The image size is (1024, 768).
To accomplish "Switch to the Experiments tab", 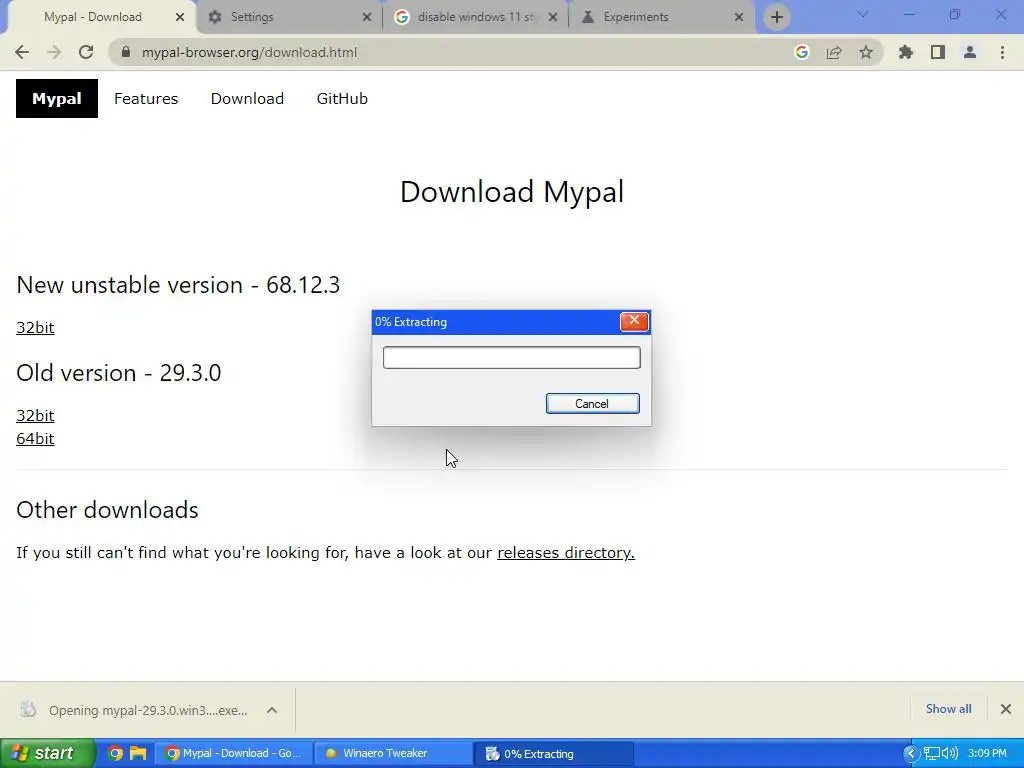I will pos(662,17).
